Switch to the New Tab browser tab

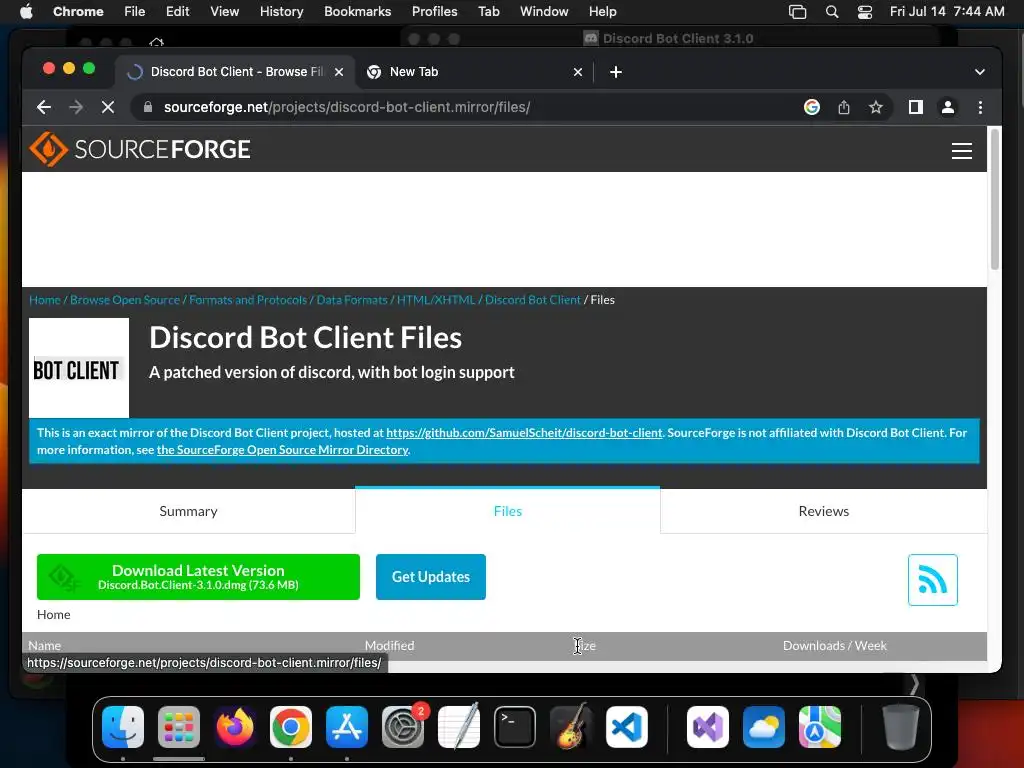pyautogui.click(x=475, y=72)
